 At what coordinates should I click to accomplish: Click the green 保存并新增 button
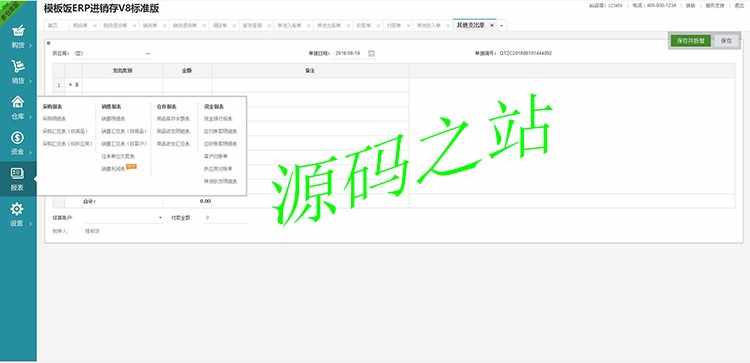pos(691,41)
